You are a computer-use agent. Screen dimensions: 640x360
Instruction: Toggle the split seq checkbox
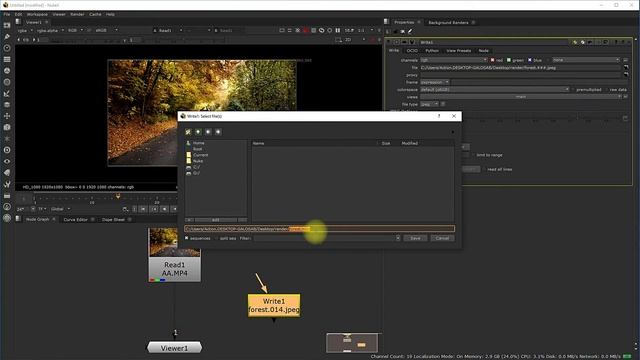(x=216, y=238)
